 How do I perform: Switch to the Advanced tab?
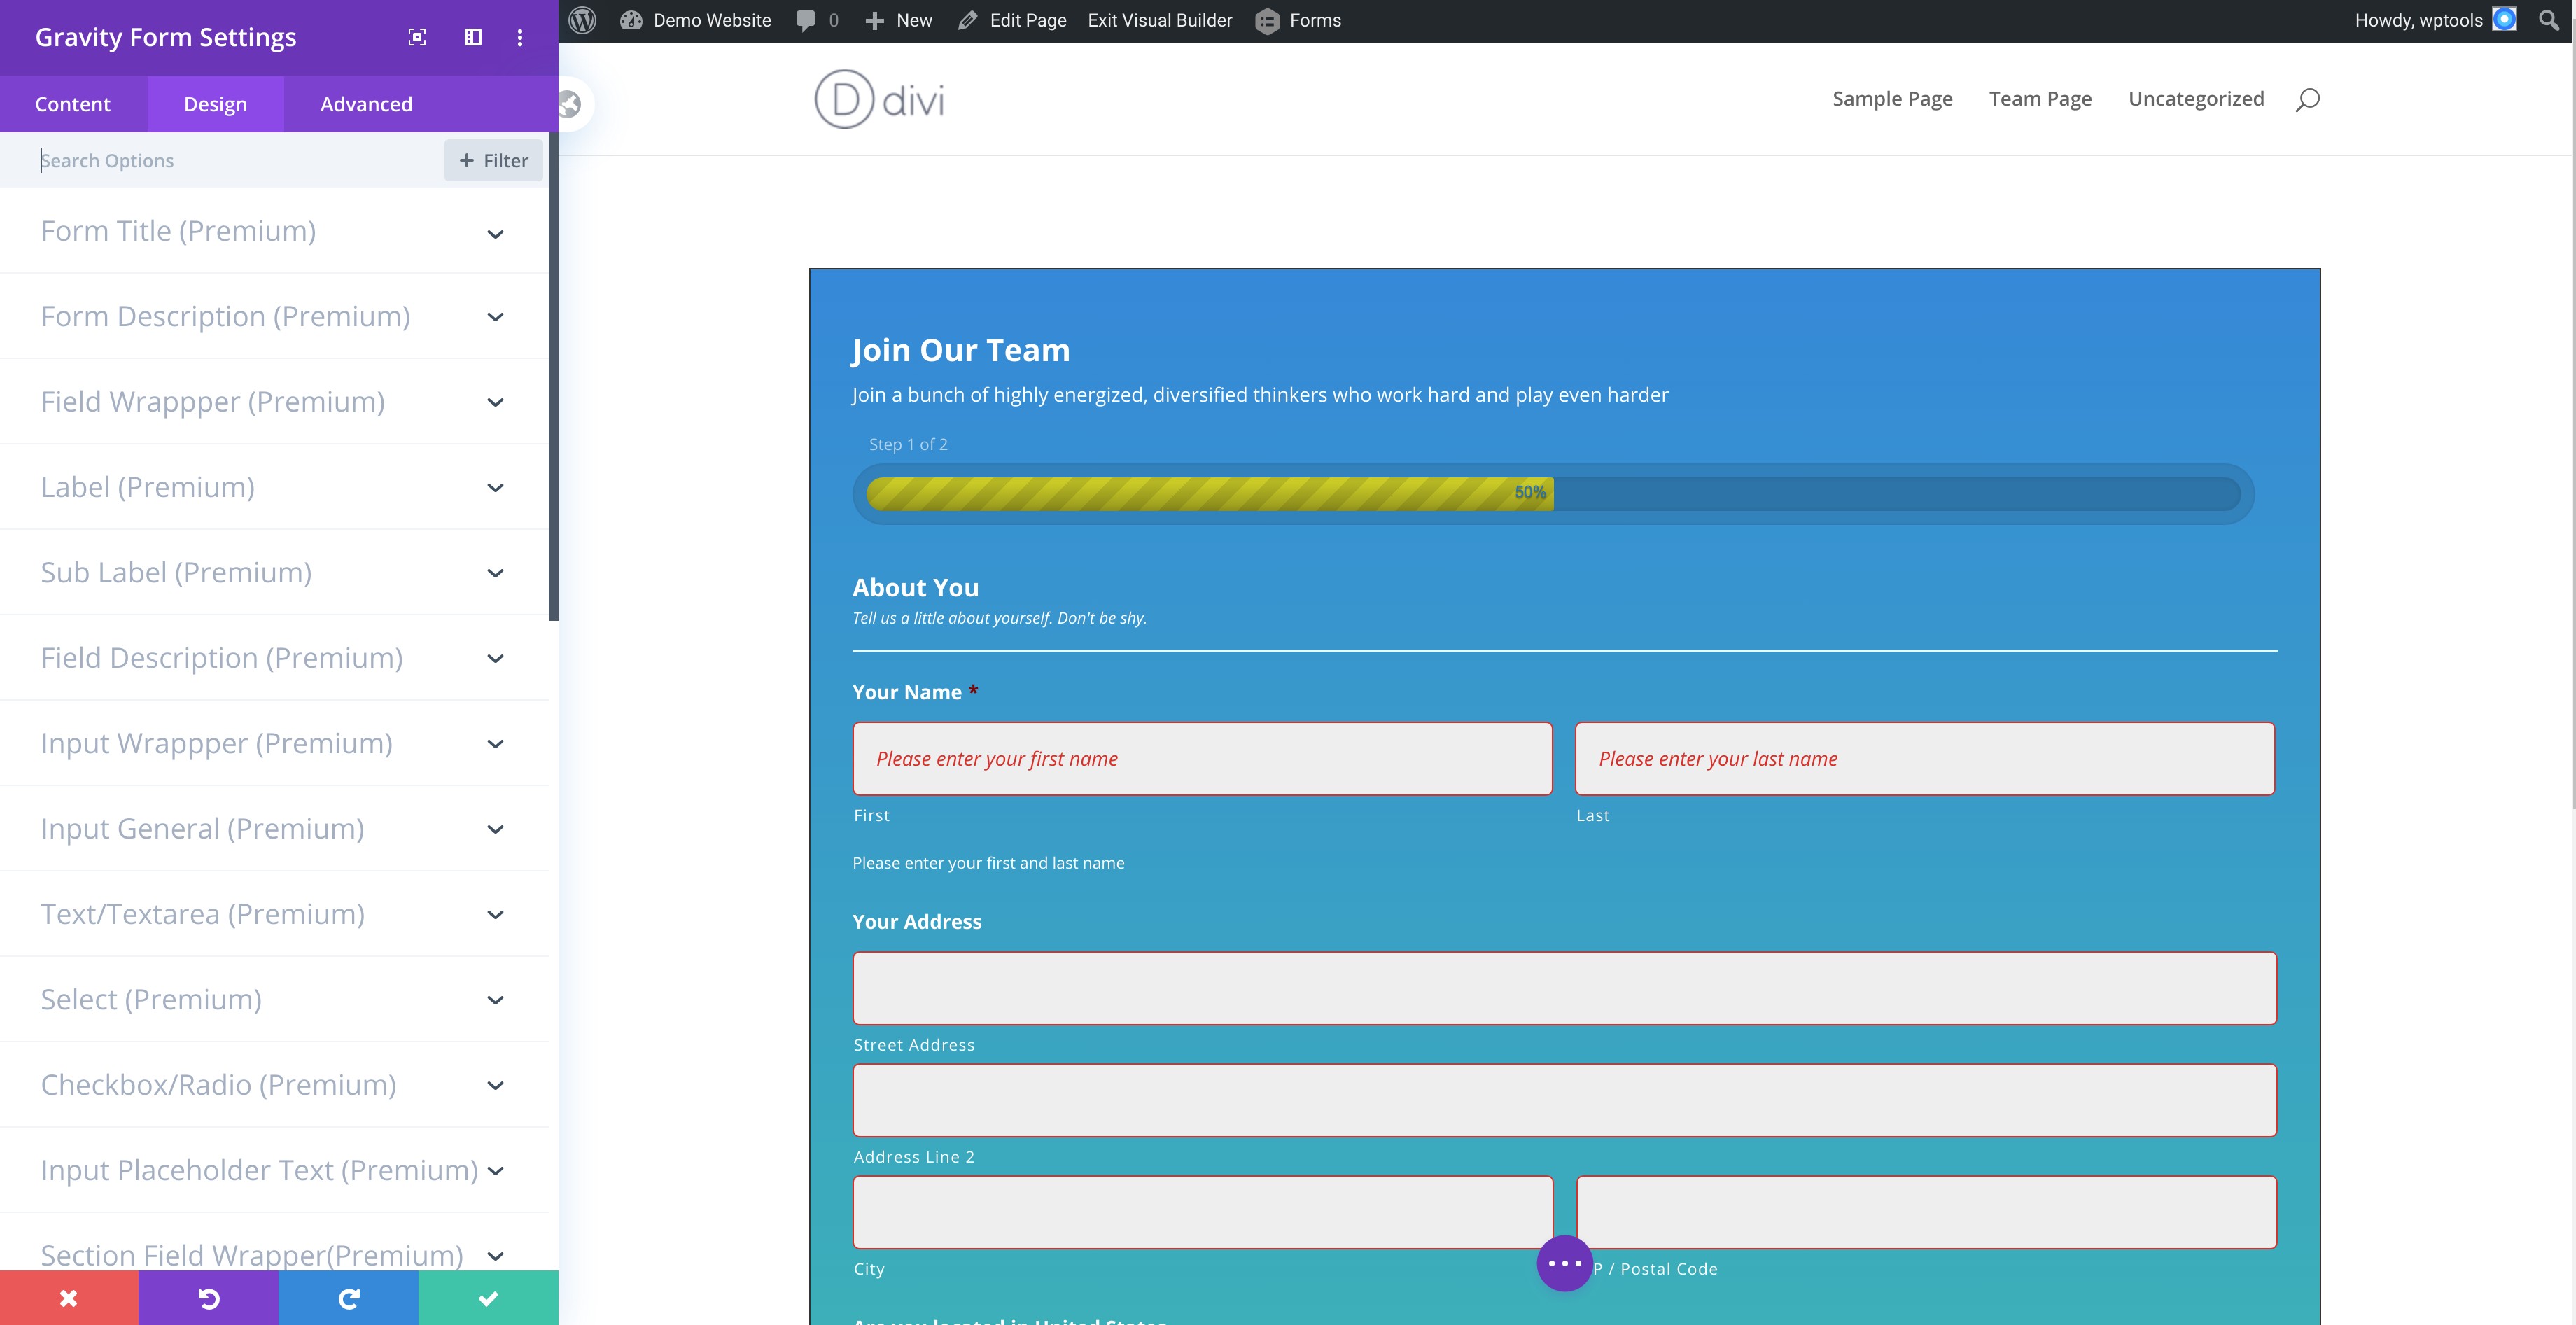click(366, 104)
